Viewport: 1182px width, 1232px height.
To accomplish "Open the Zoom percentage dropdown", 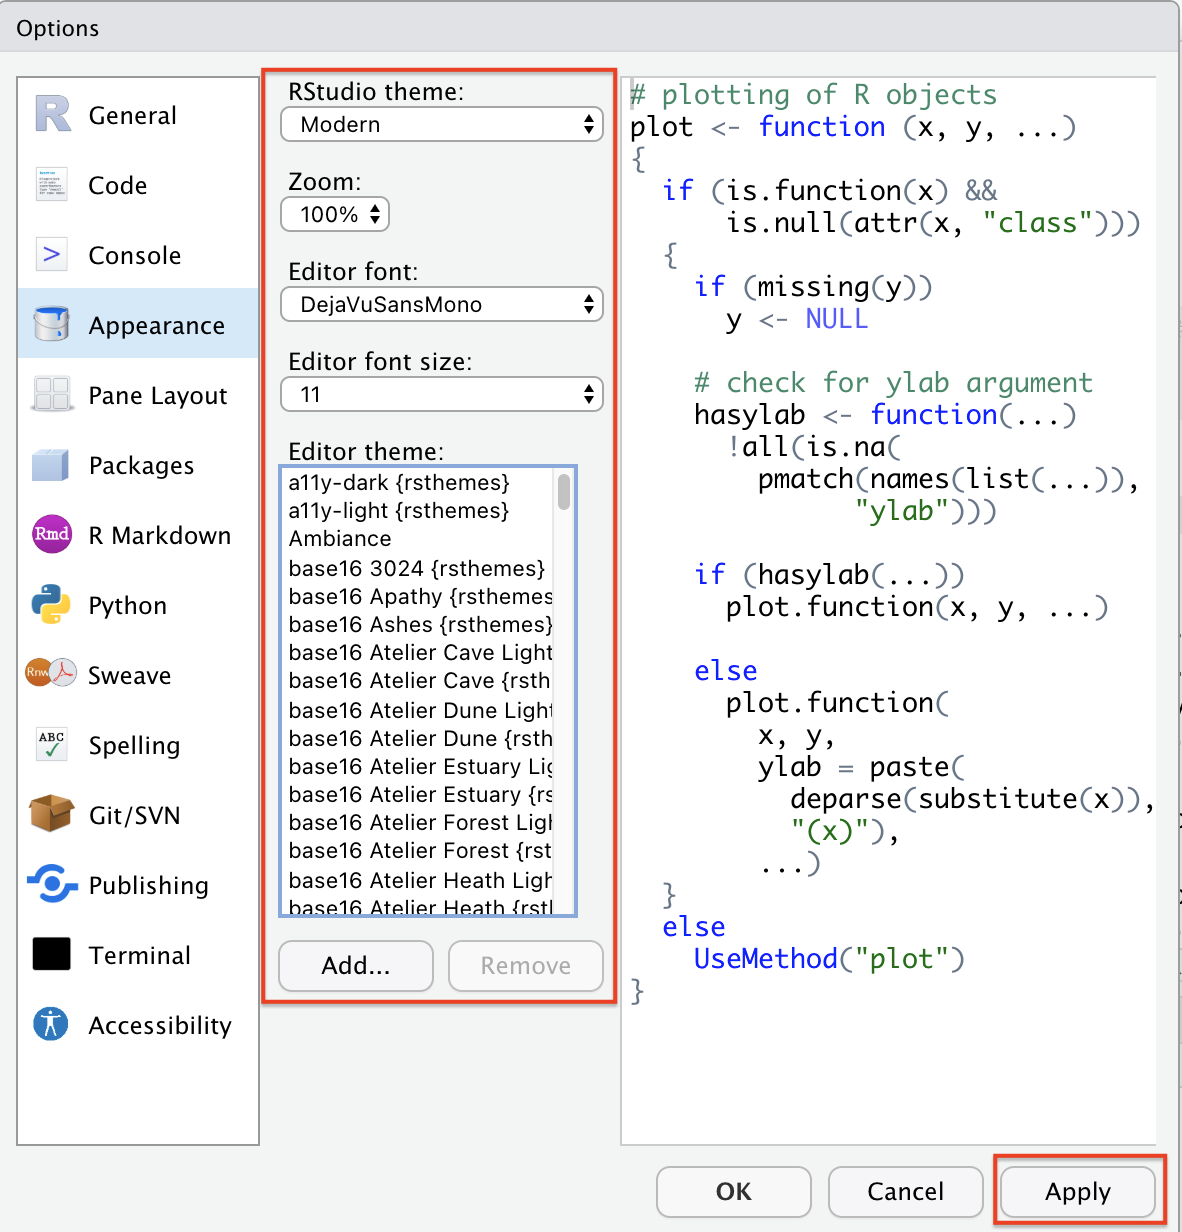I will click(x=335, y=214).
